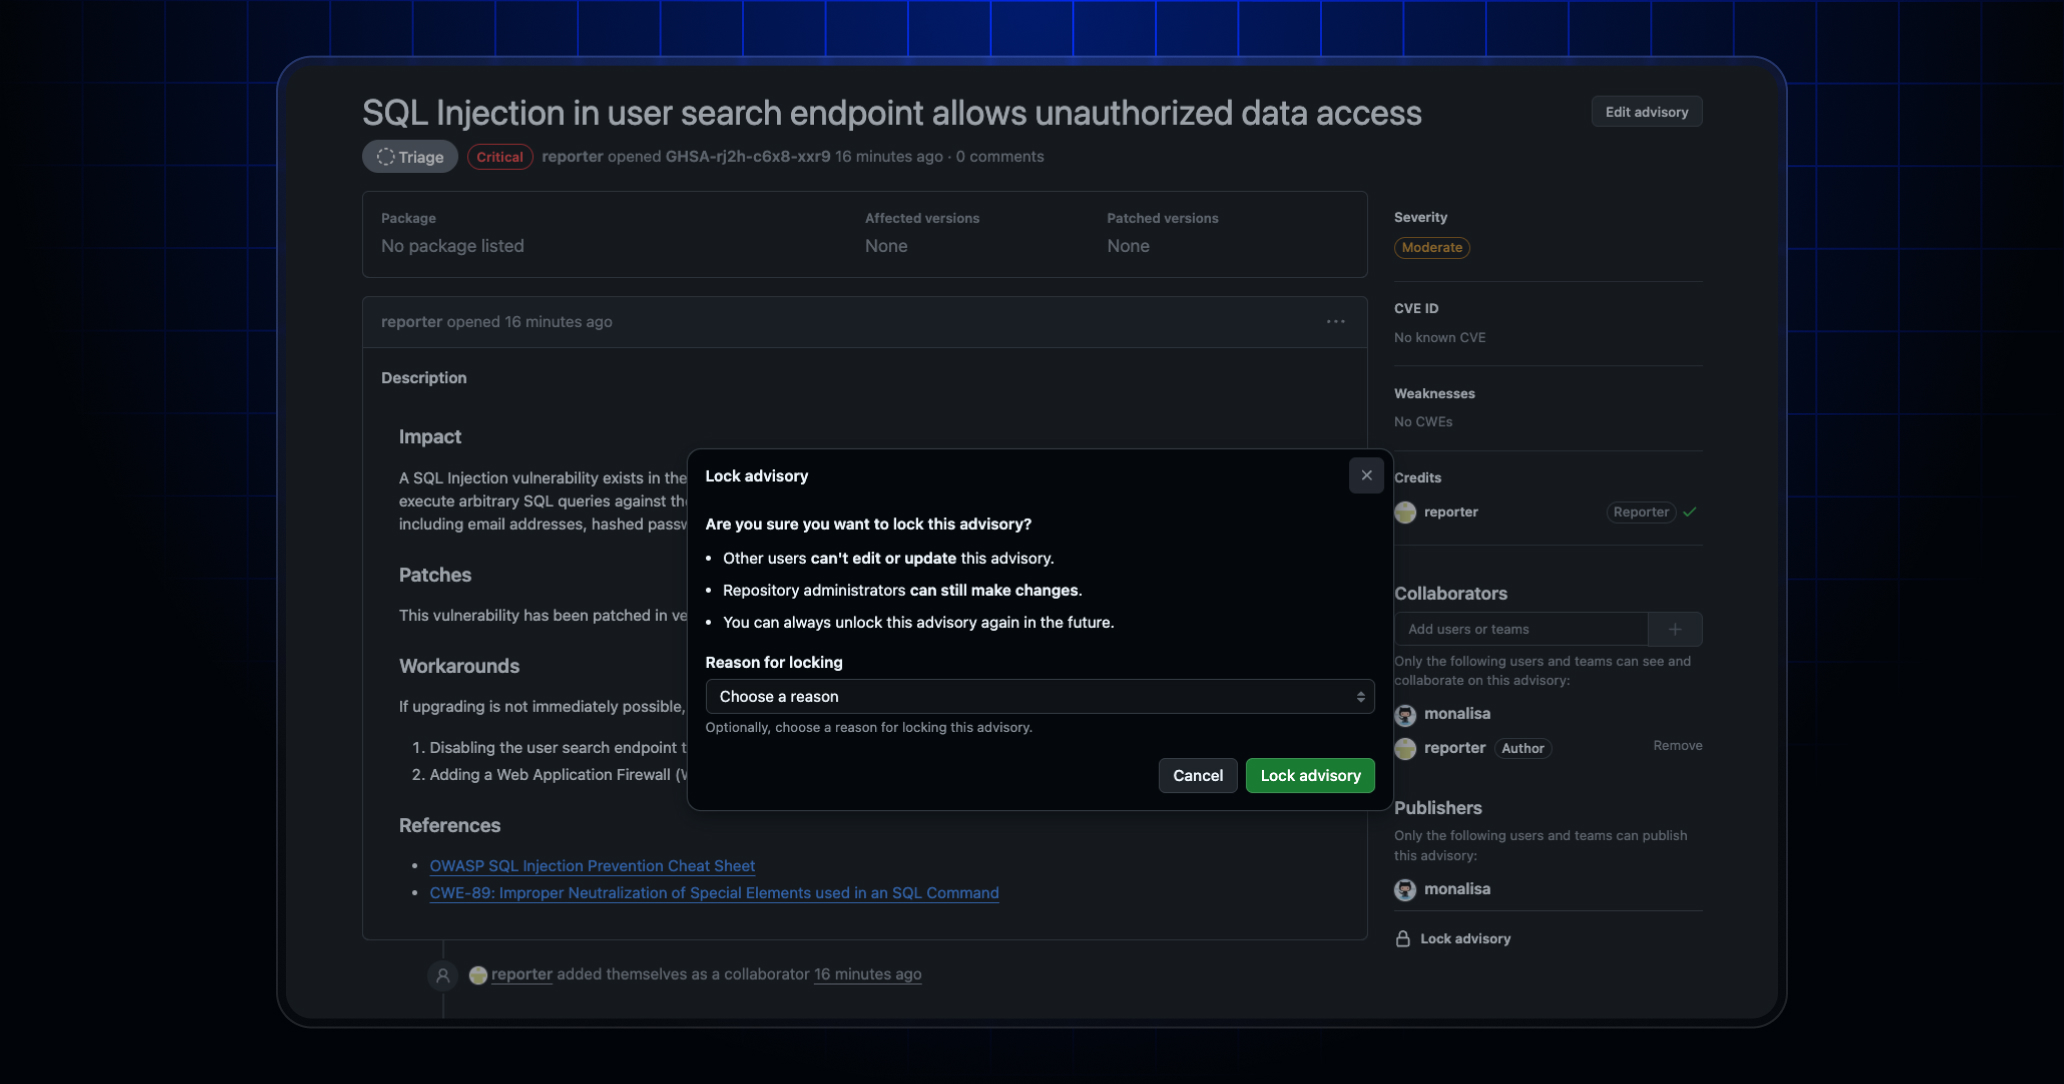Viewport: 2064px width, 1084px height.
Task: Focus the Add users or teams field
Action: 1520,629
